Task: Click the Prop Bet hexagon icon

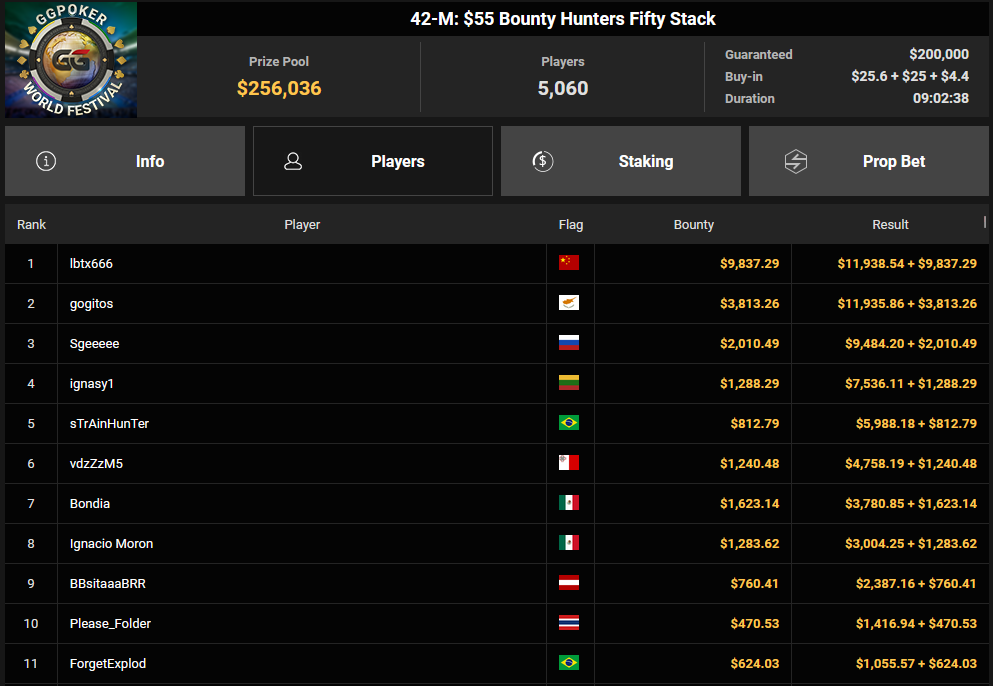Action: 796,161
